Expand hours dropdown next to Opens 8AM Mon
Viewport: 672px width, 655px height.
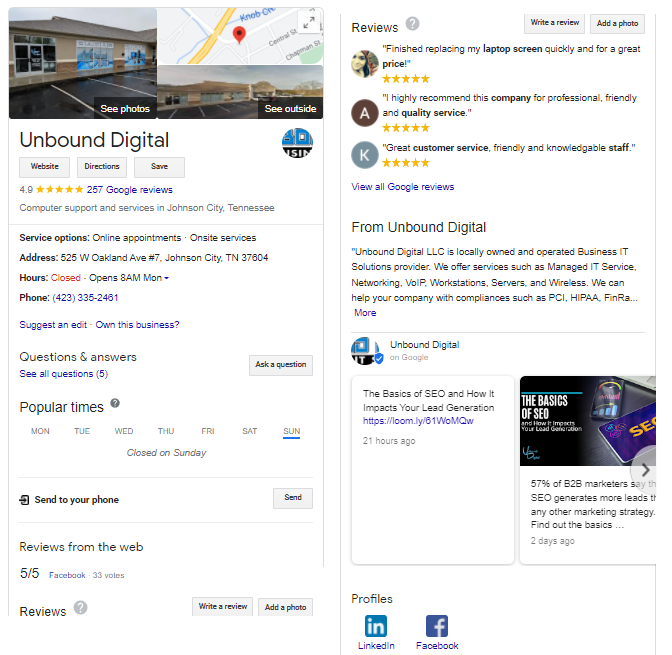(166, 278)
